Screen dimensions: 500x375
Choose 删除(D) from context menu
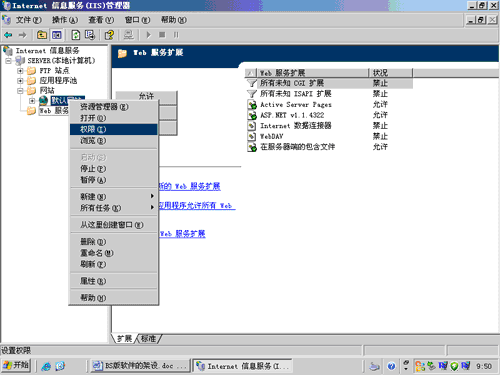tap(113, 242)
